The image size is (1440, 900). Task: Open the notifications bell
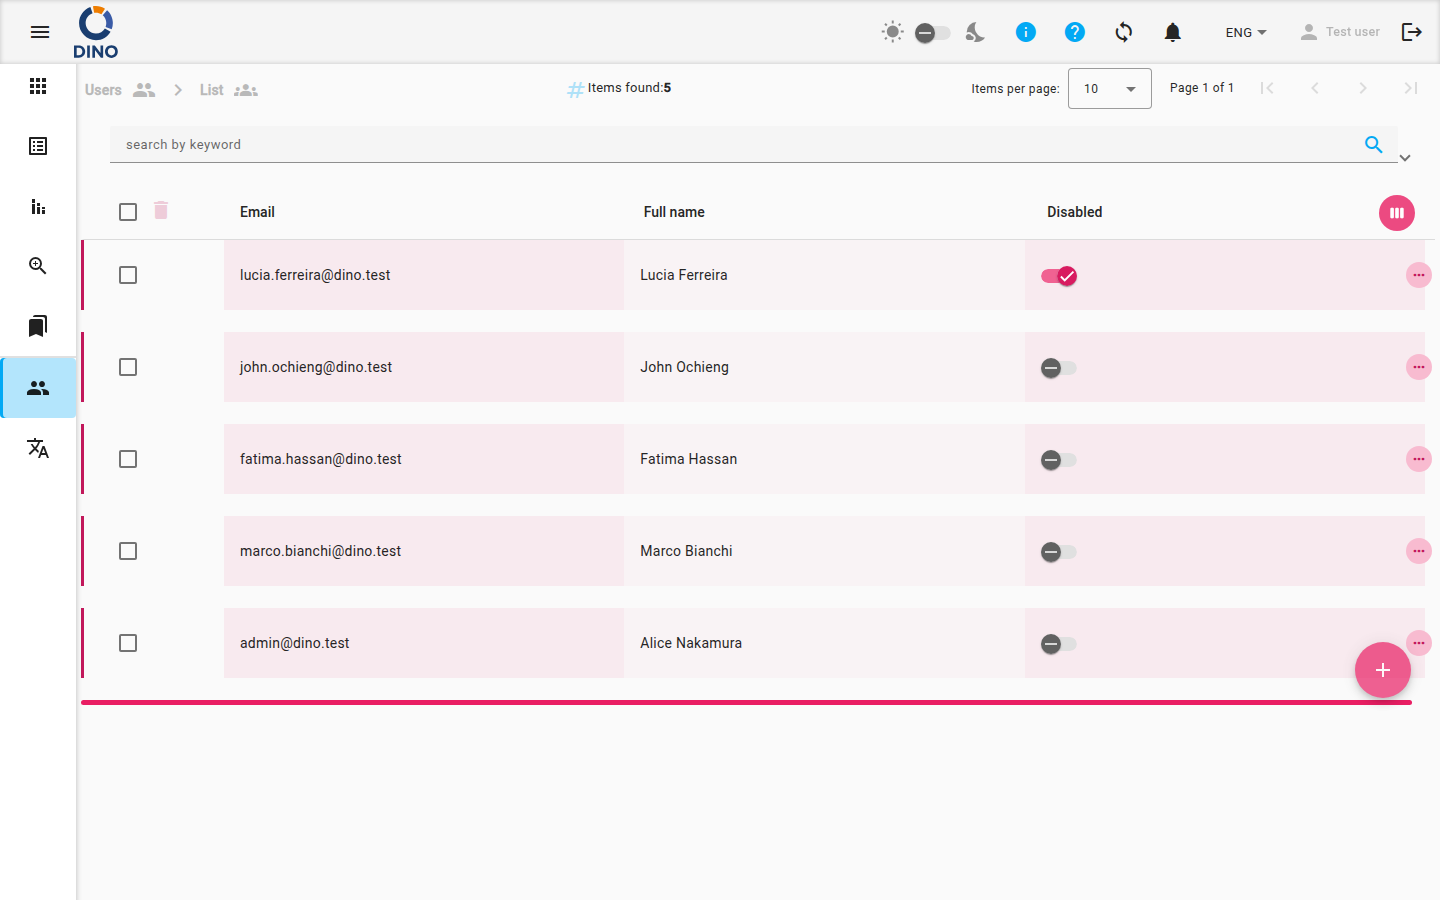[1172, 32]
